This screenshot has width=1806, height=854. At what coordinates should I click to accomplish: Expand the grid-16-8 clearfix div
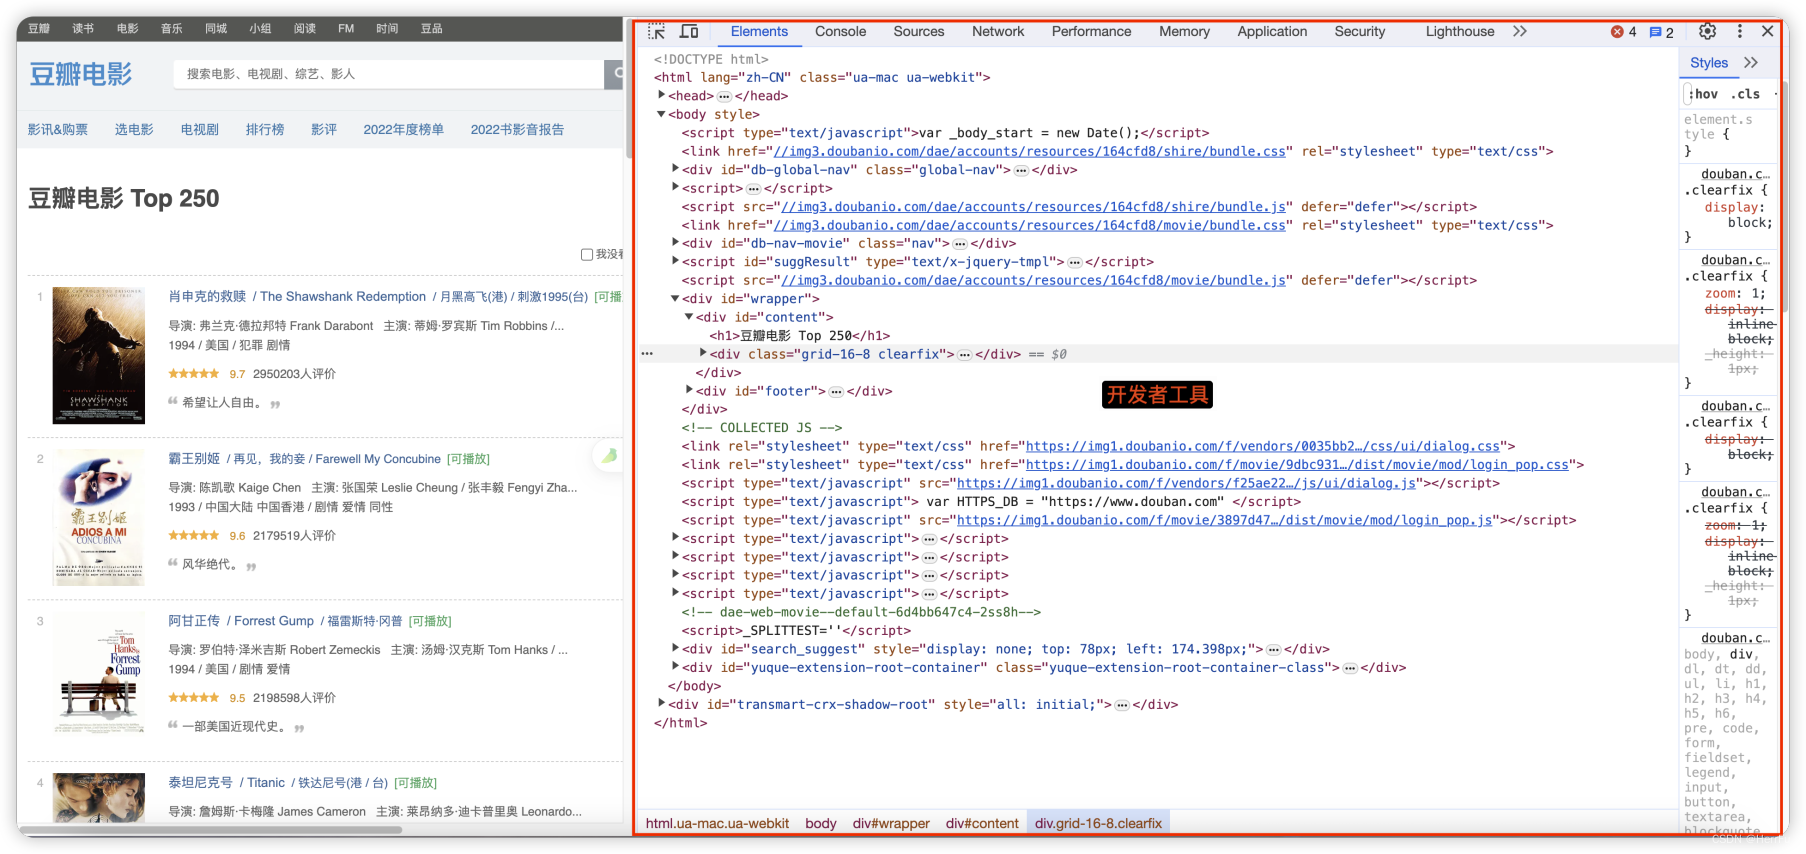[x=703, y=353]
